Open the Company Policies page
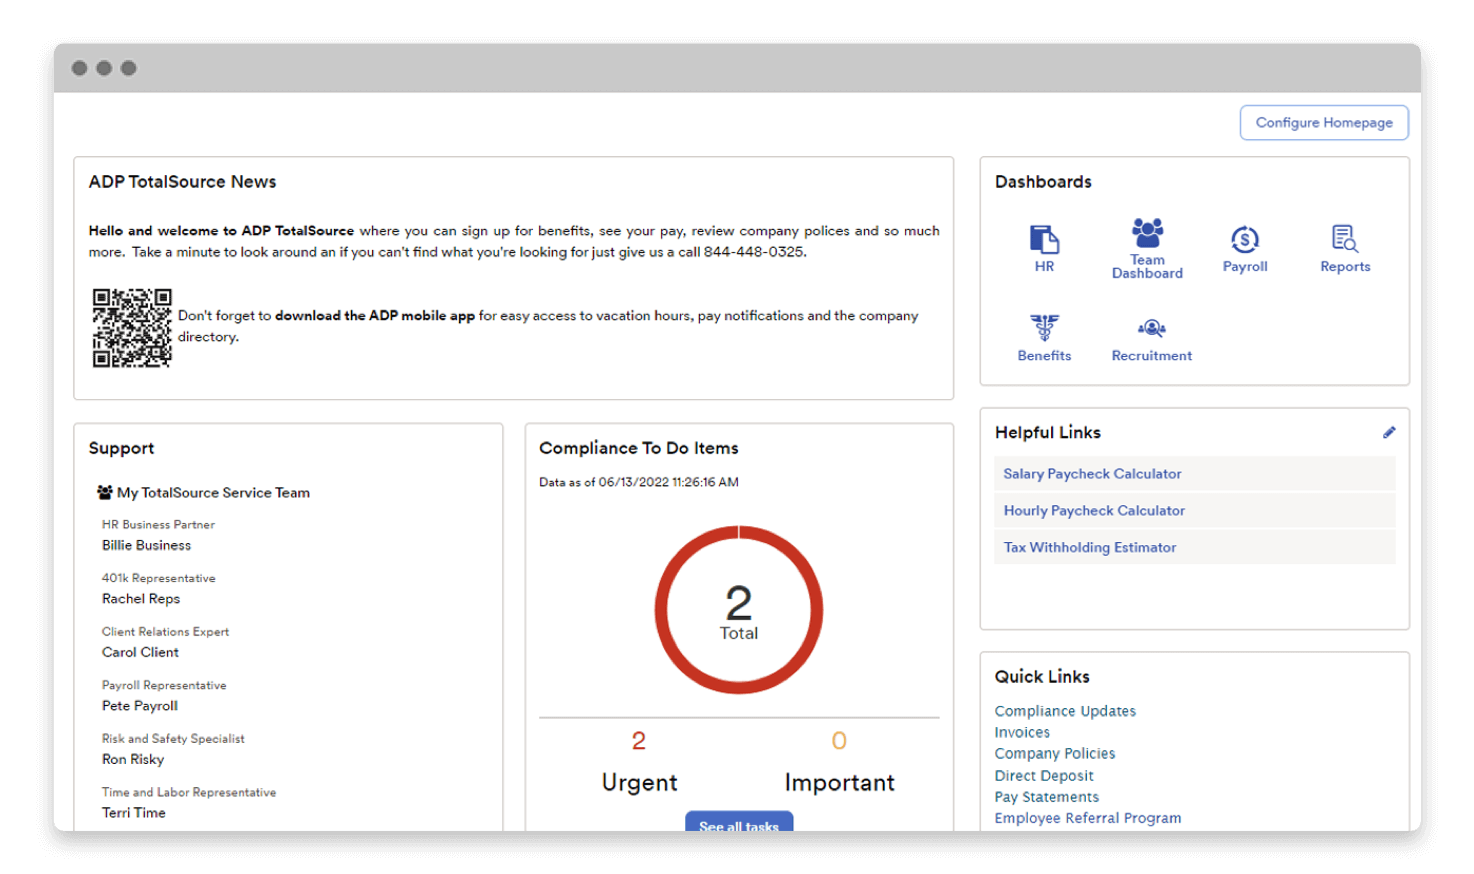Screen dimensions: 1474x874 (1055, 753)
